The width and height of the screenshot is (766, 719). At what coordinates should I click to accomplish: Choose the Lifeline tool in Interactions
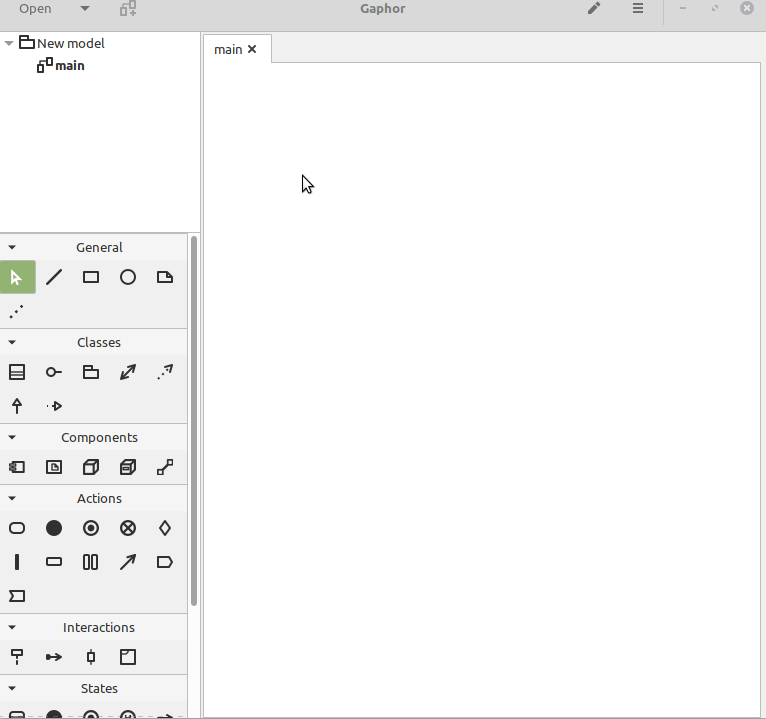point(17,657)
